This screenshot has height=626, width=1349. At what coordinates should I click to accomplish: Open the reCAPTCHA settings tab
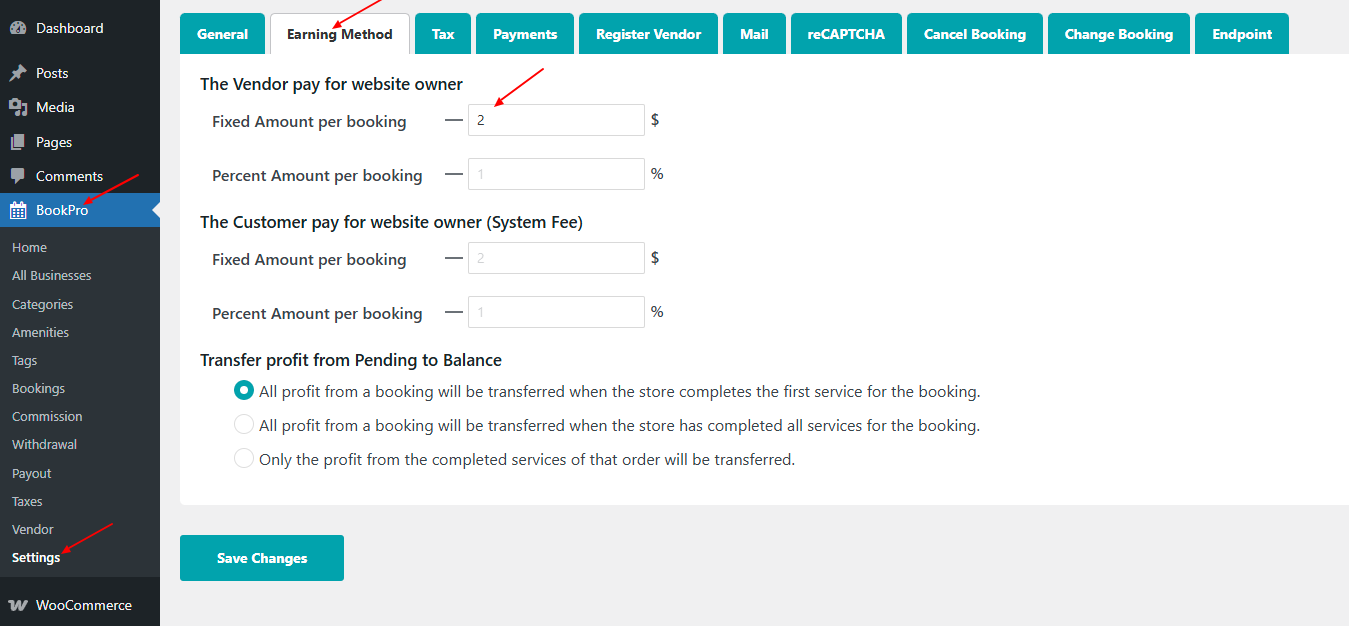pos(846,34)
